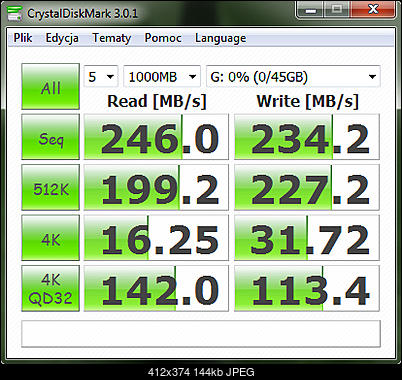Minimize the CrystalDiskMark window
This screenshot has width=402, height=380.
311,10
